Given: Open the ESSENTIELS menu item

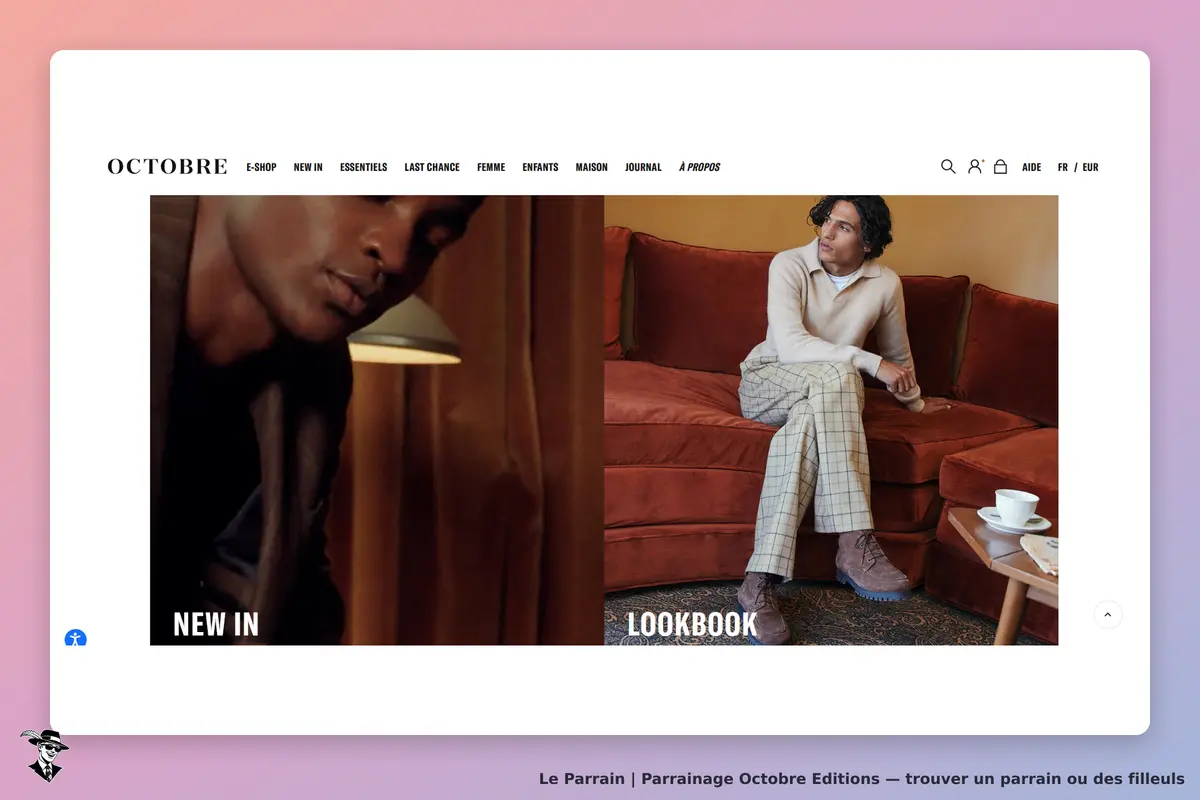Looking at the screenshot, I should 363,167.
